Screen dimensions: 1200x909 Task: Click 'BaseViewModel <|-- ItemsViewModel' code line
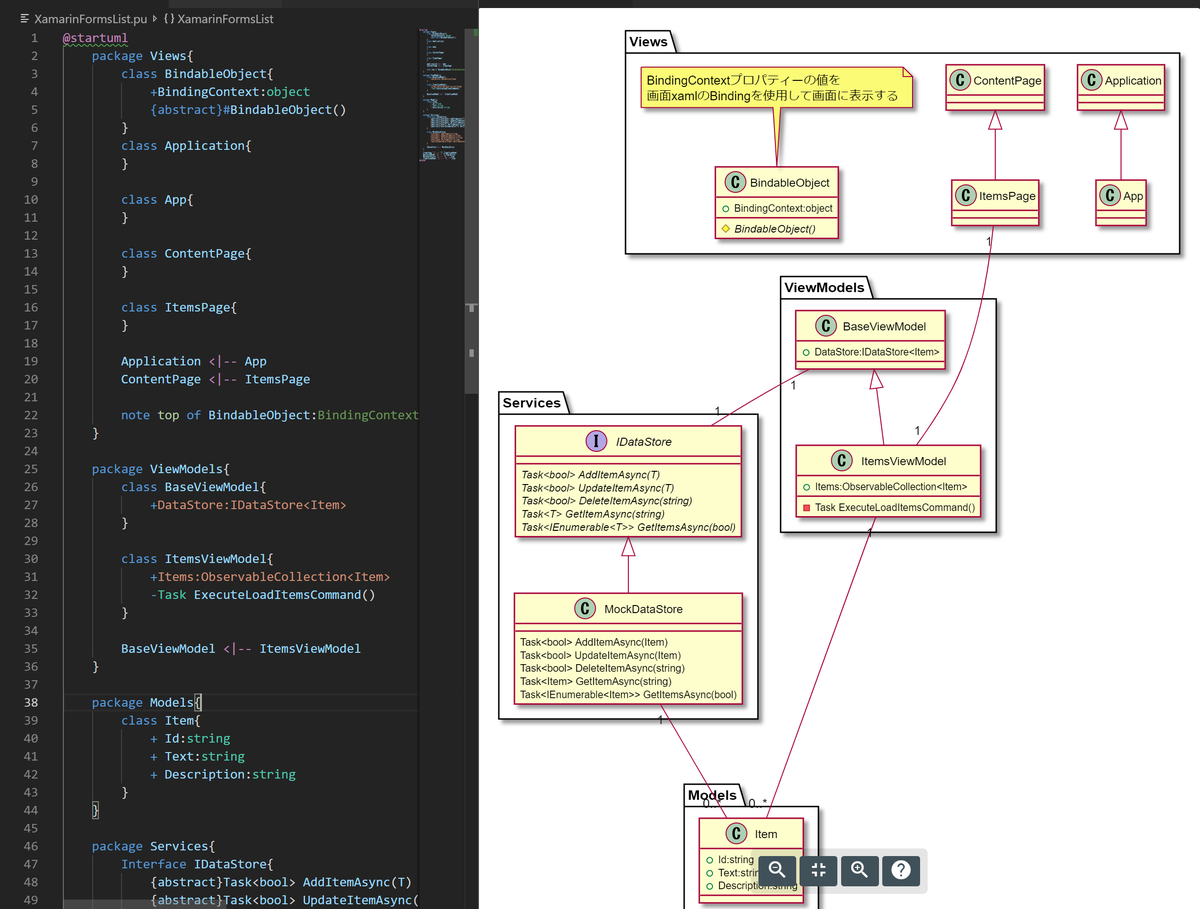click(x=241, y=649)
